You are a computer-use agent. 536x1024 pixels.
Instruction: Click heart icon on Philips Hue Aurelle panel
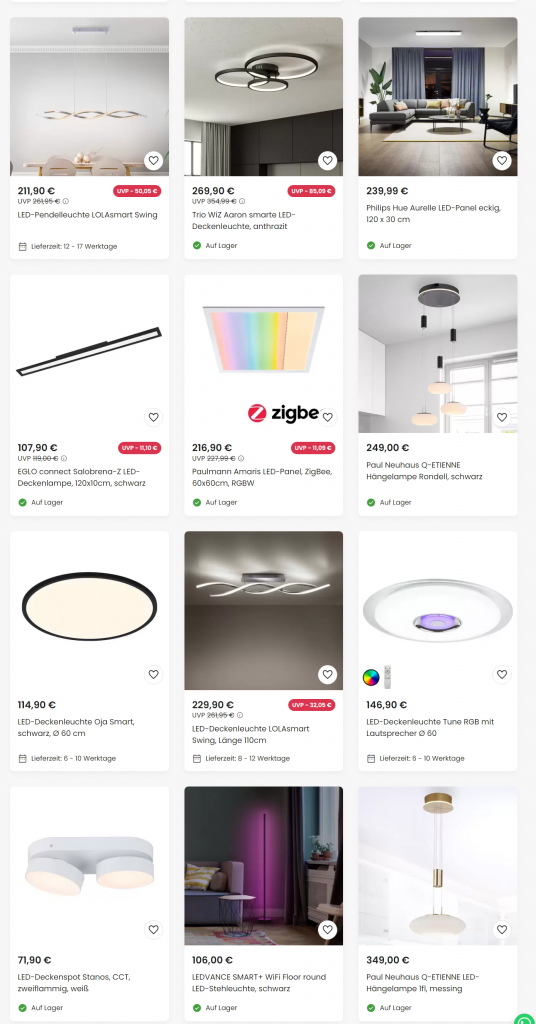(x=502, y=160)
